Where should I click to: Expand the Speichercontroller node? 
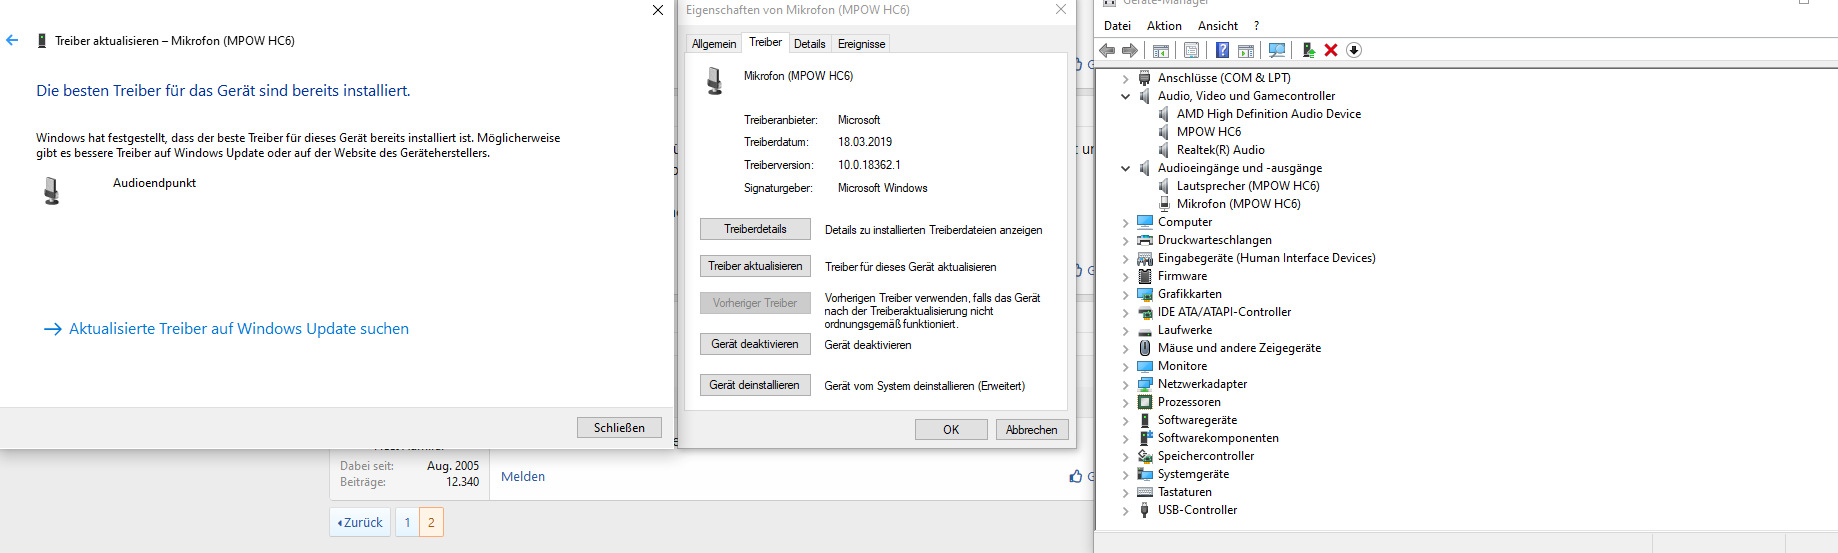[x=1125, y=456]
